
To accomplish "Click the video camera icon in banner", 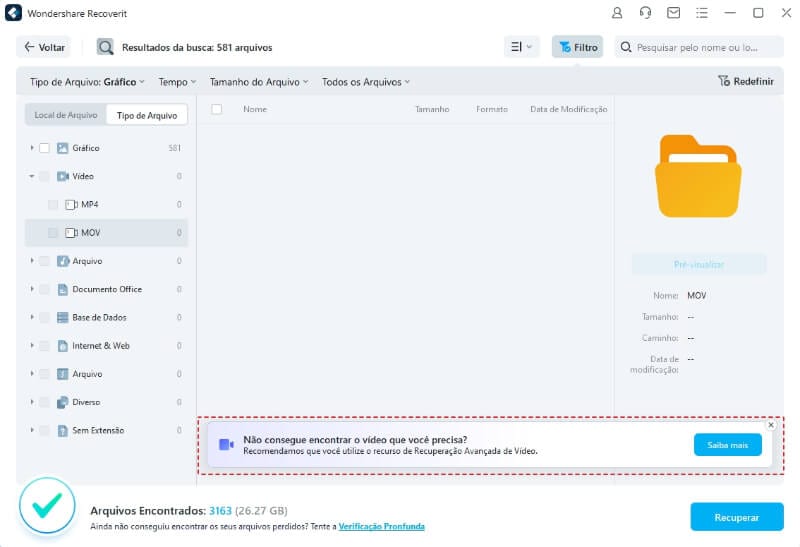I will coord(226,444).
